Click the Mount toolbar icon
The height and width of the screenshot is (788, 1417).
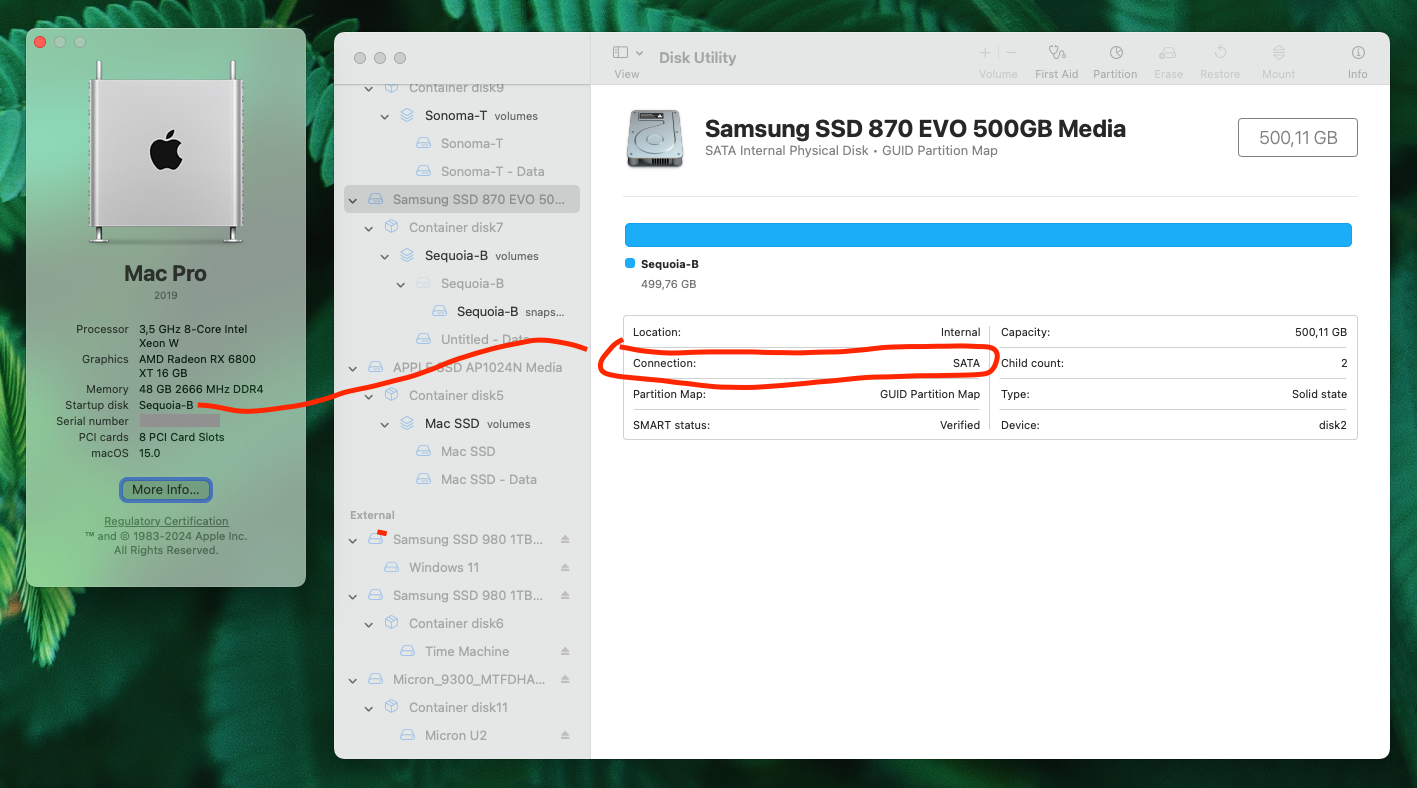point(1279,53)
